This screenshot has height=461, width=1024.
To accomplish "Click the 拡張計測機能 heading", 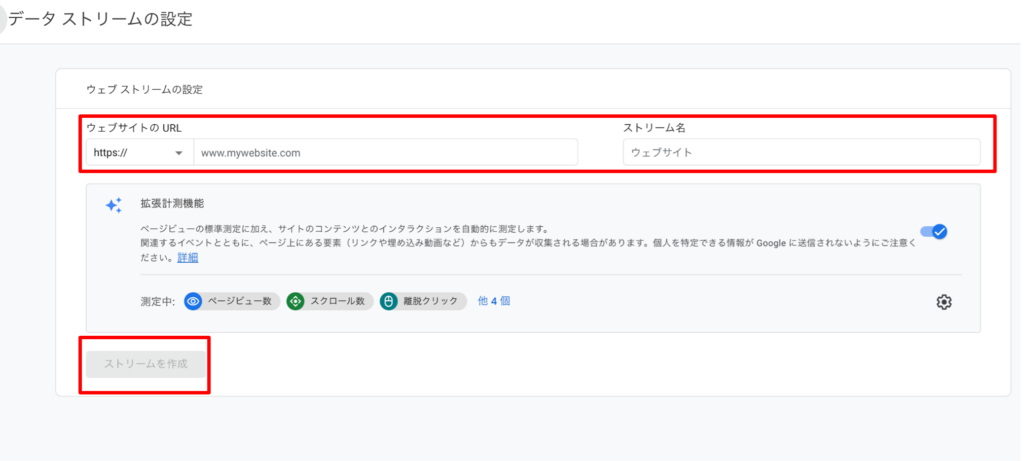I will click(x=172, y=204).
